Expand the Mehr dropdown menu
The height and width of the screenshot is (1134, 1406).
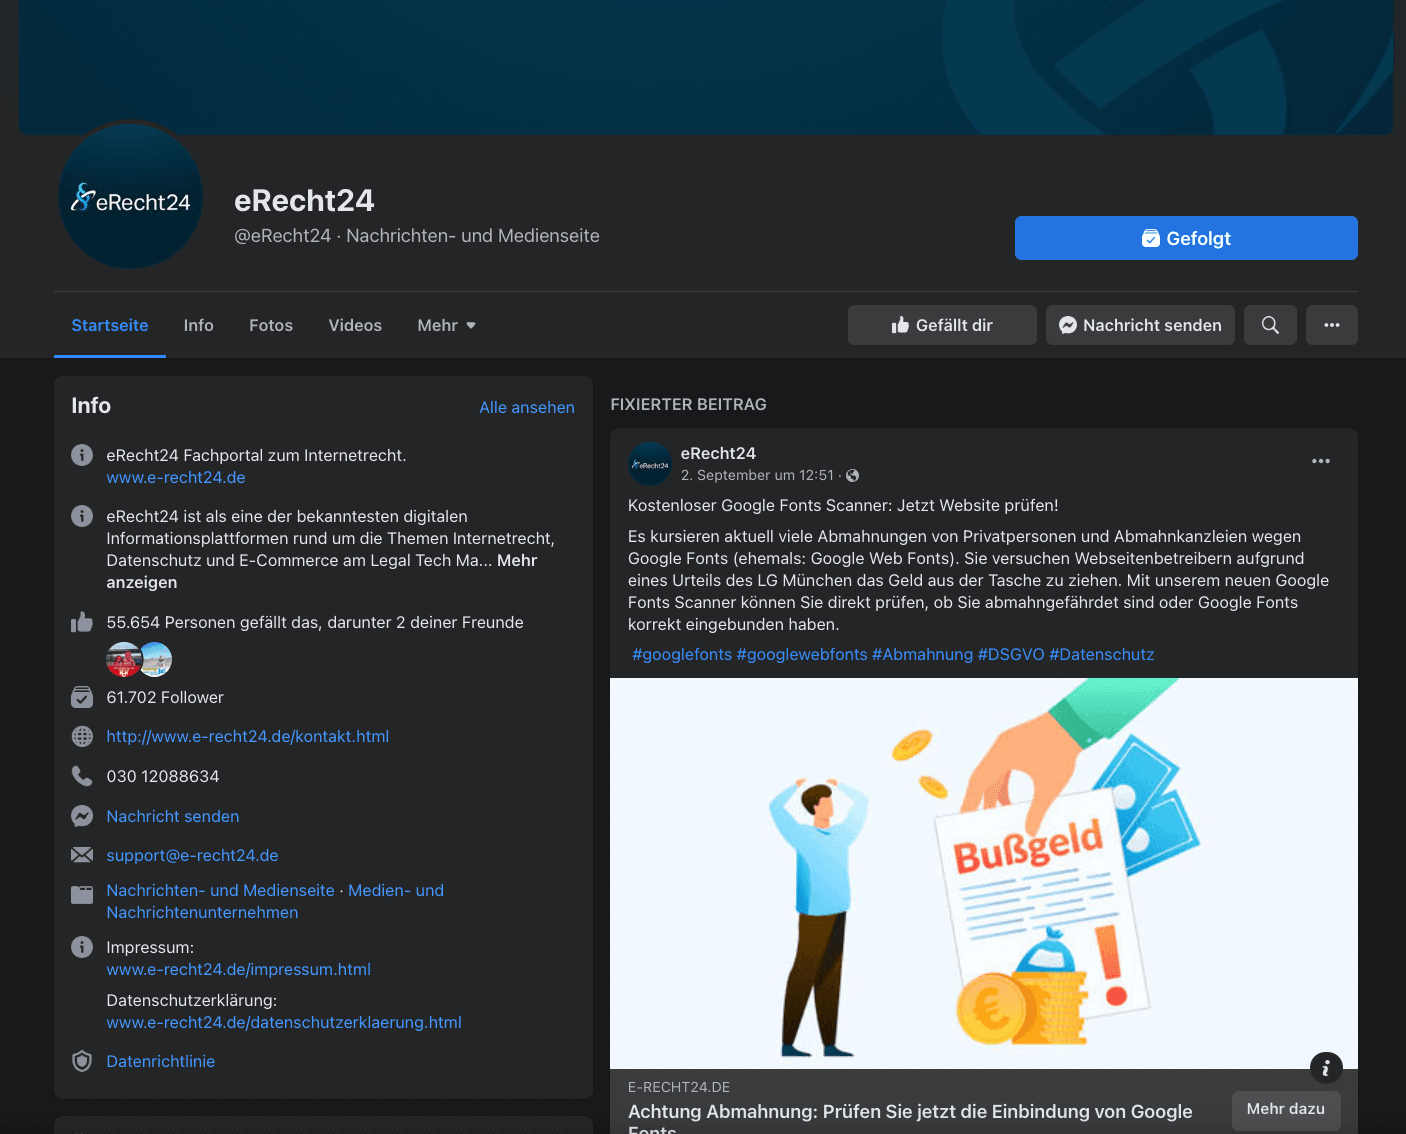tap(447, 325)
